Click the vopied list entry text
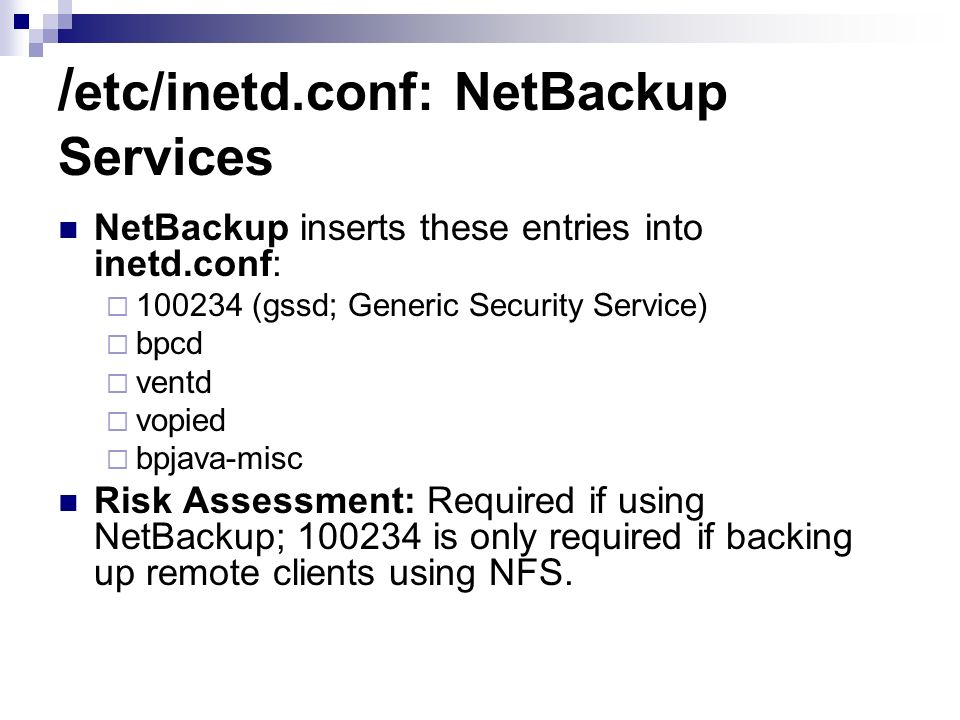 181,421
